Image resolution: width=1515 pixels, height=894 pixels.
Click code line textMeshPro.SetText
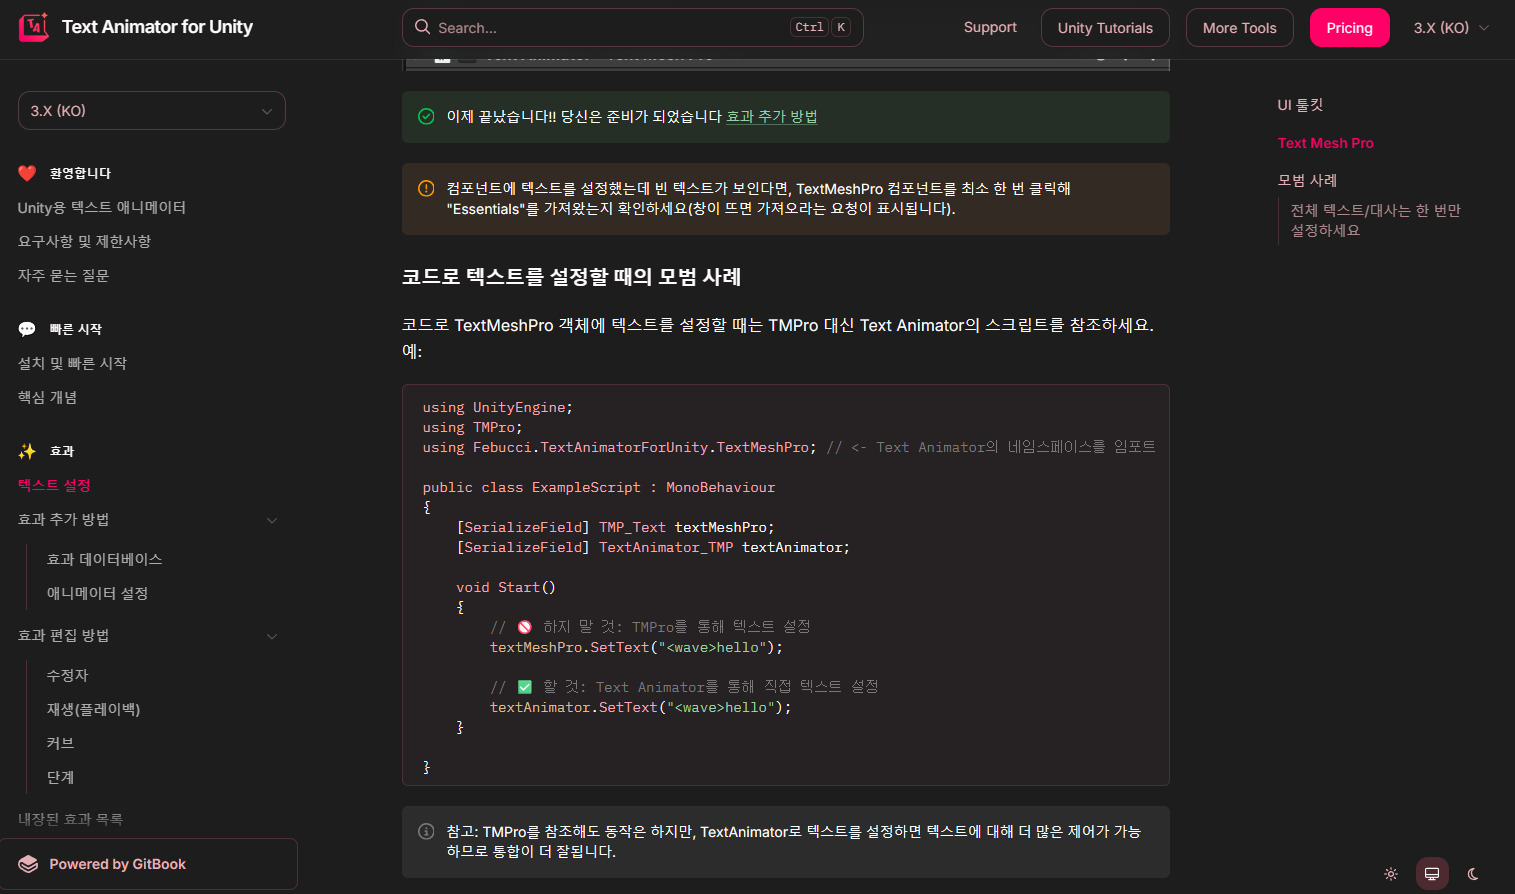point(636,647)
